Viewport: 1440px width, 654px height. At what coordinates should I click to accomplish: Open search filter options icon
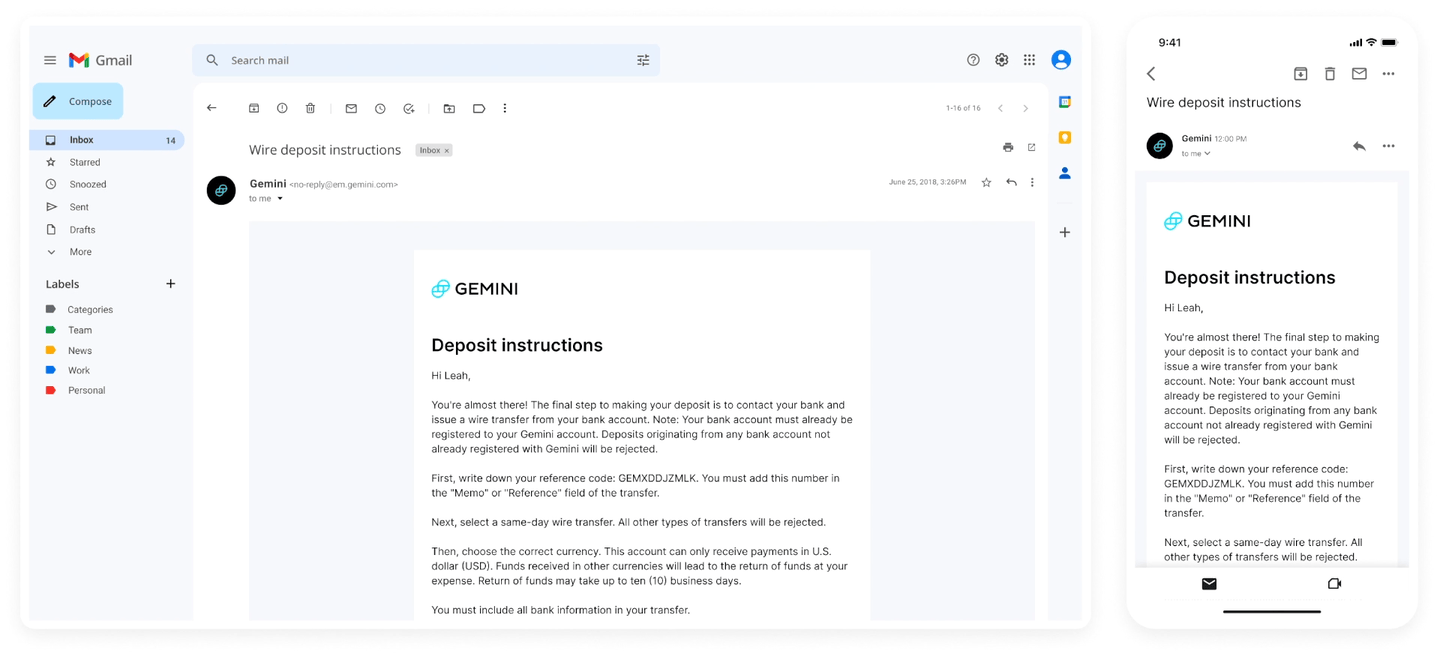pos(643,60)
